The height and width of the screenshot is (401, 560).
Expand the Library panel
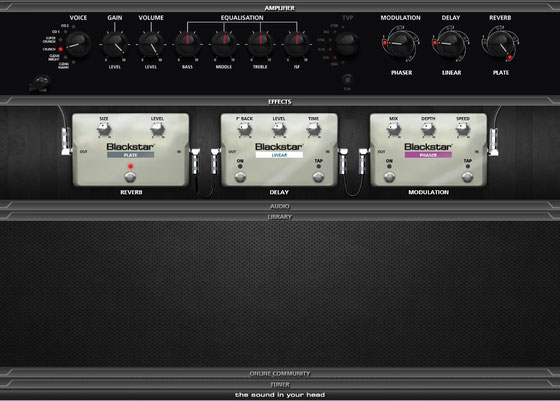(280, 217)
